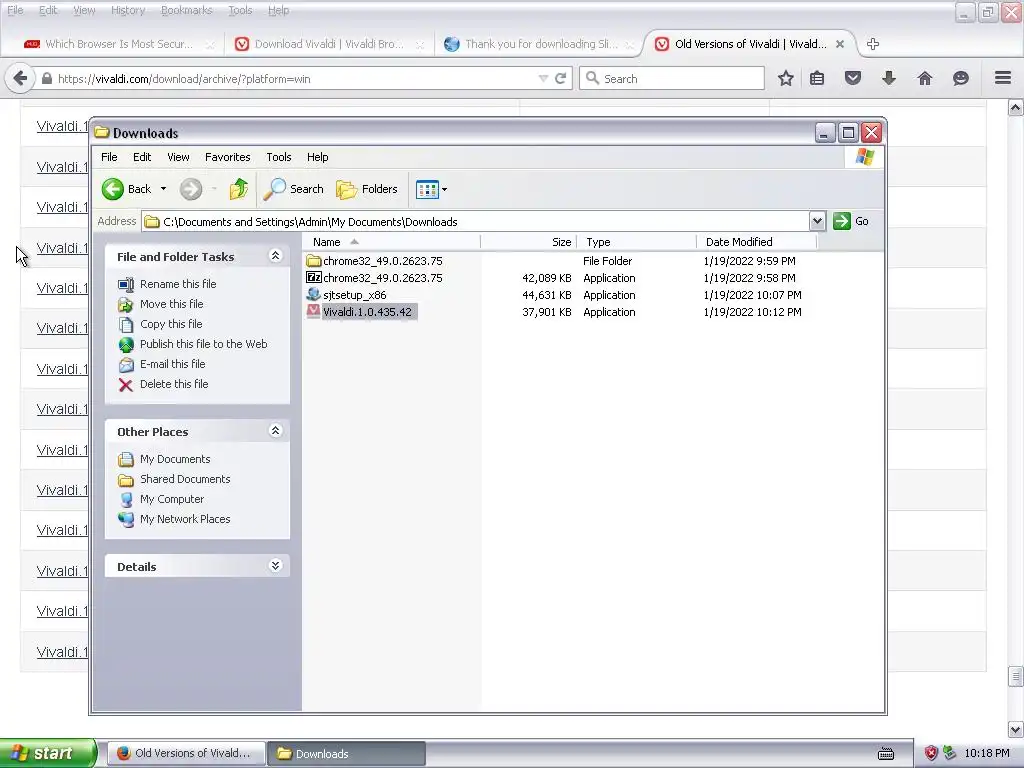Open the Views icon menu
1024x768 pixels.
pyautogui.click(x=427, y=189)
